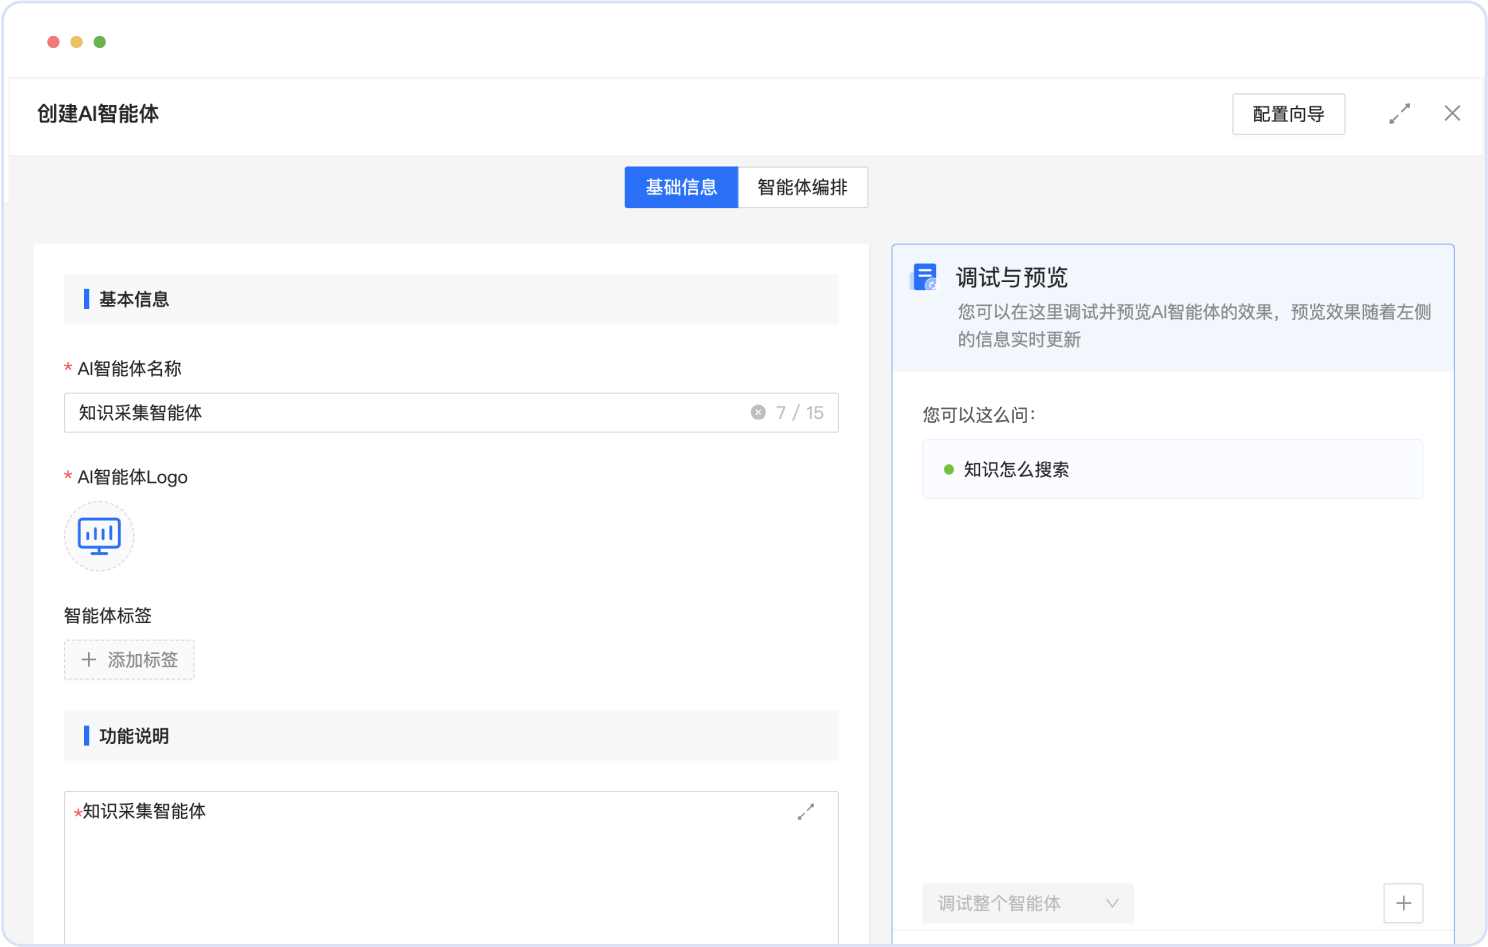This screenshot has width=1488, height=947.
Task: Click the 基本信息 section heading
Action: coord(134,299)
